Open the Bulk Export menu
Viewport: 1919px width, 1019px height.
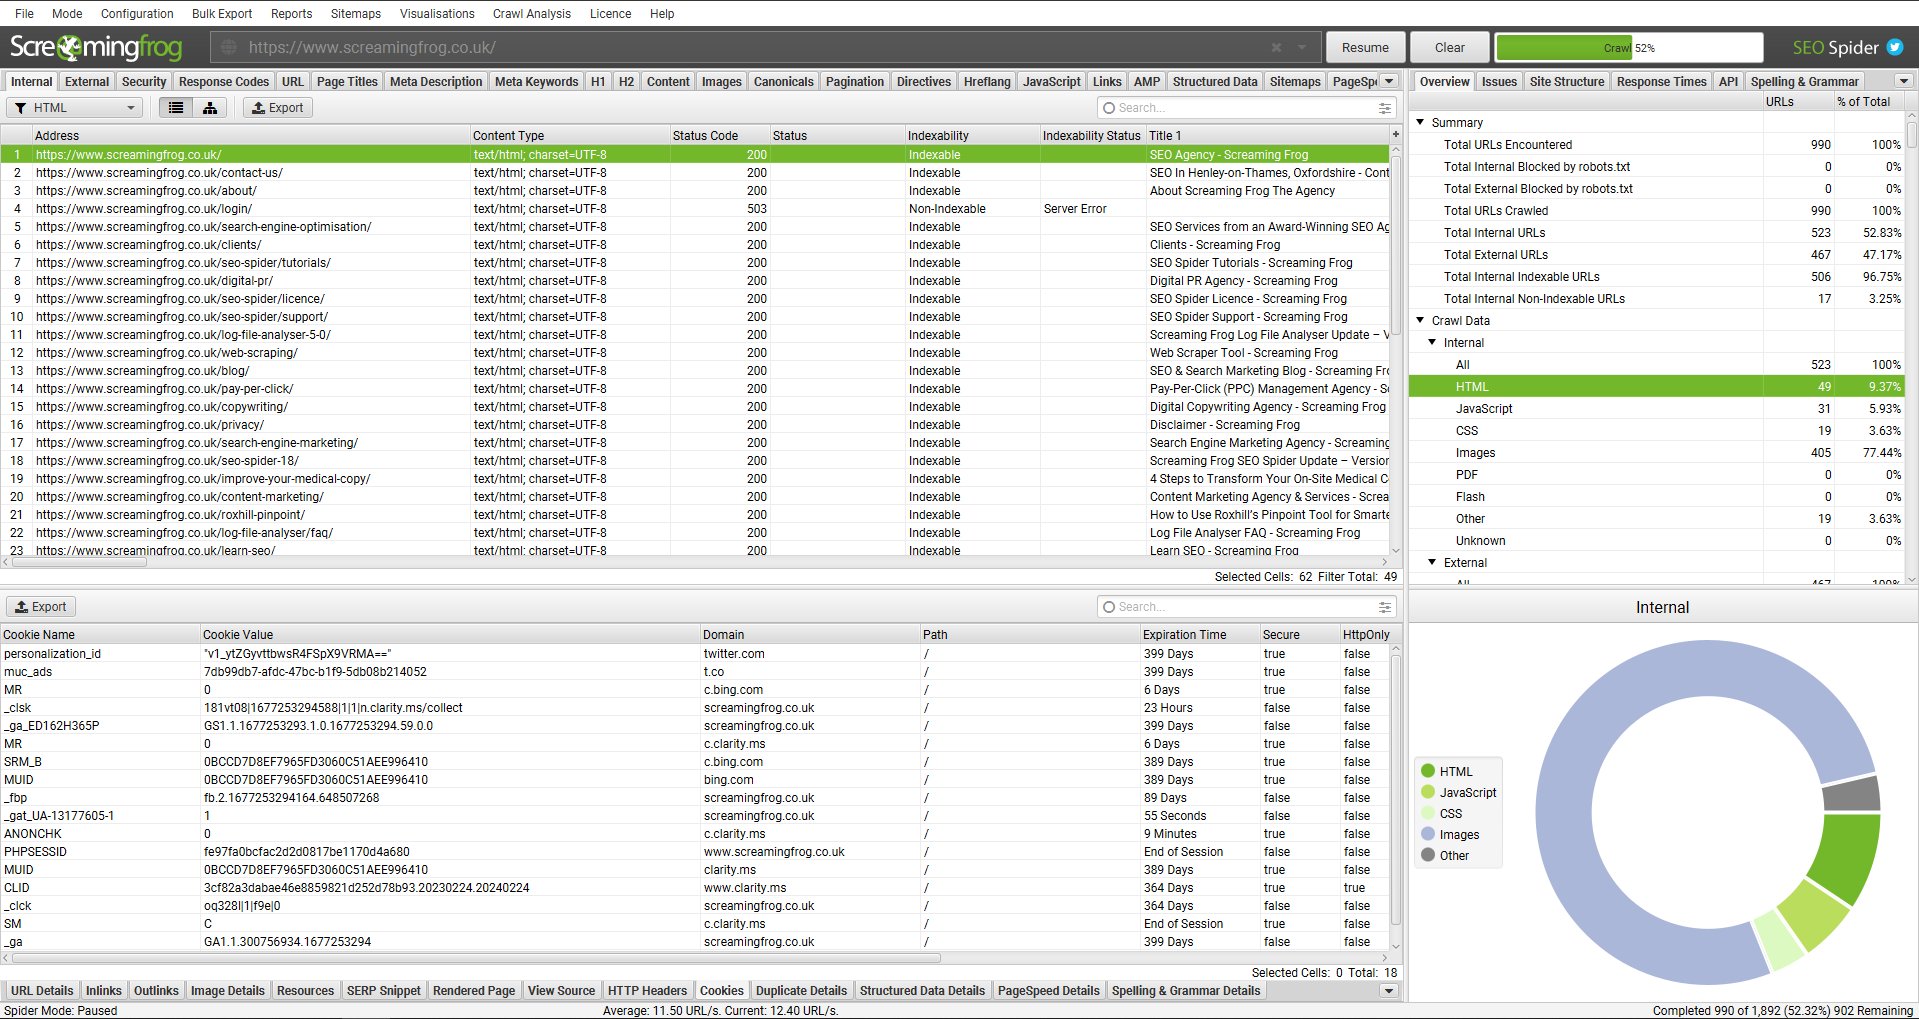(x=222, y=13)
